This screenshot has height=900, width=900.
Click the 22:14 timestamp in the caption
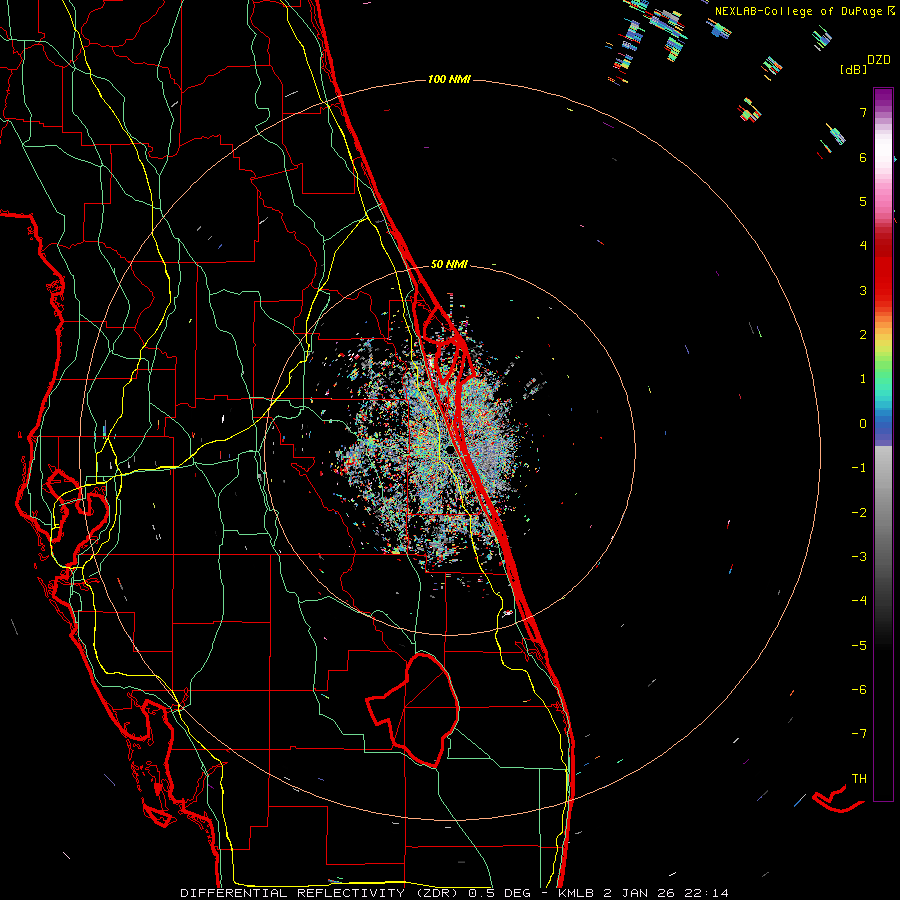click(708, 893)
